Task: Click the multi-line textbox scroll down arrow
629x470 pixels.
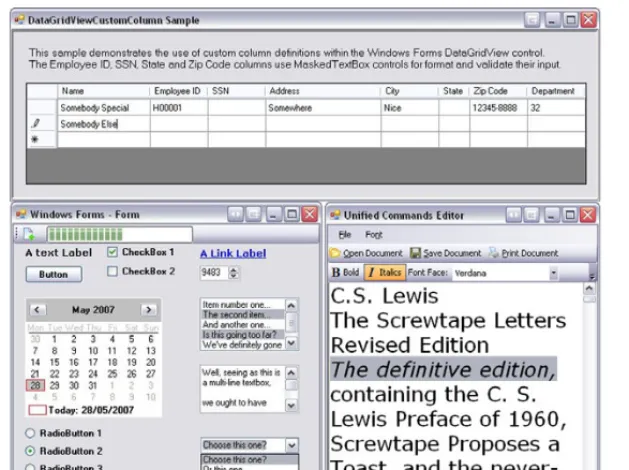Action: [x=291, y=405]
